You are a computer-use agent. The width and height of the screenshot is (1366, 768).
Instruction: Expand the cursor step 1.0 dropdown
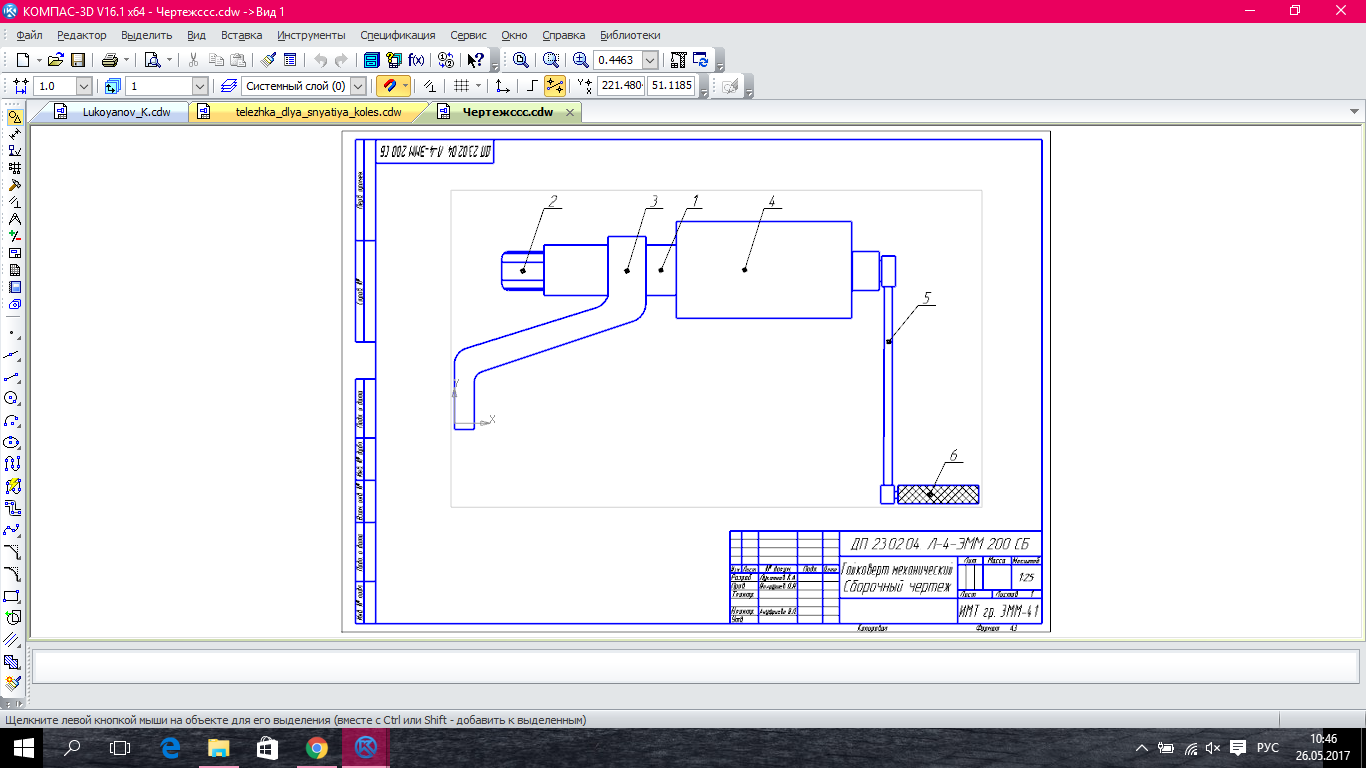coord(83,86)
